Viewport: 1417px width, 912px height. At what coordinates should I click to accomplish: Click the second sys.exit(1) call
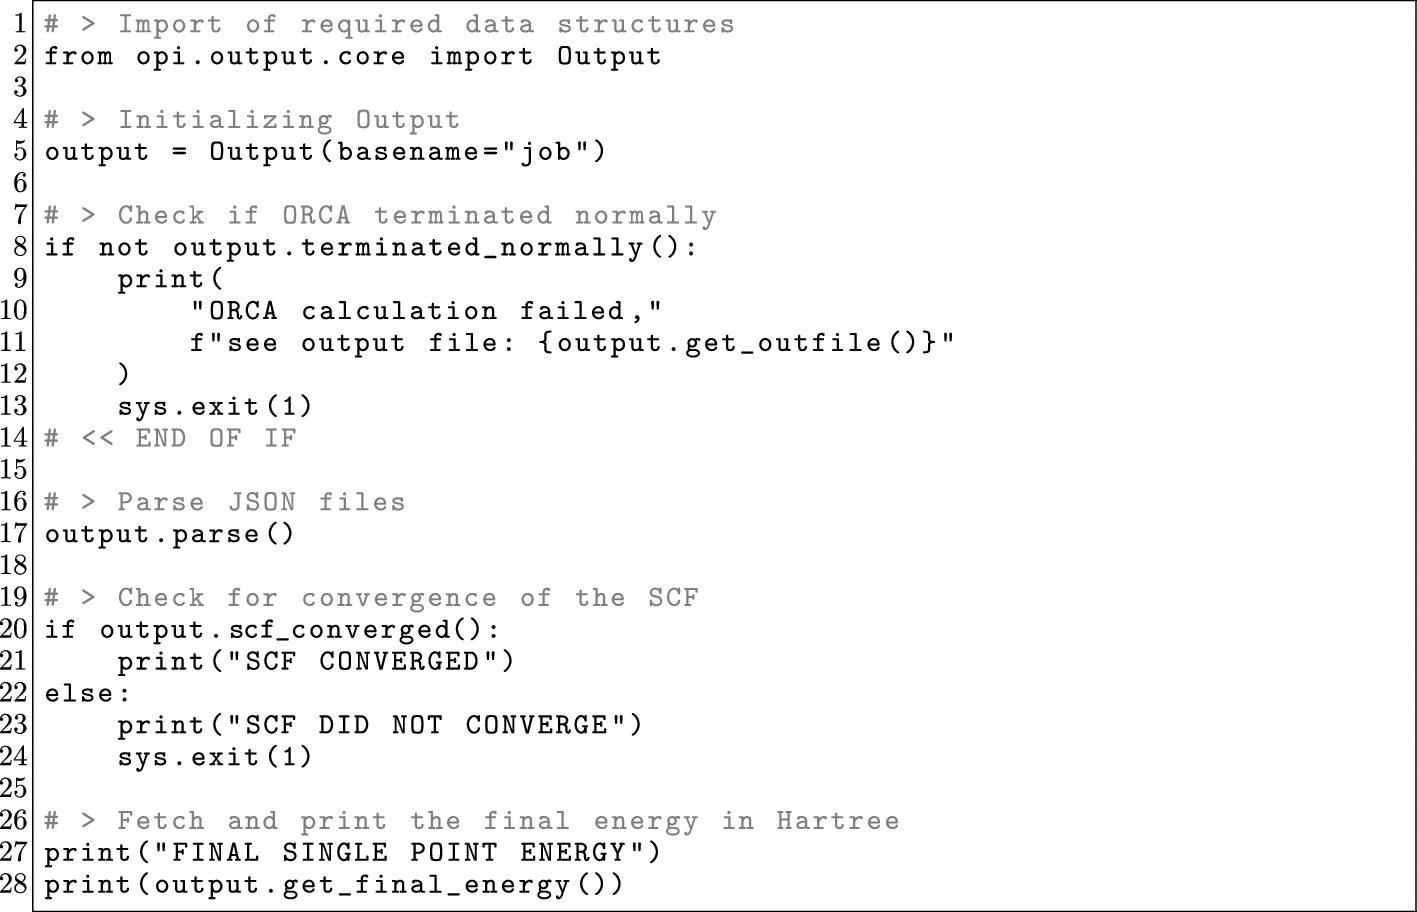coord(215,757)
